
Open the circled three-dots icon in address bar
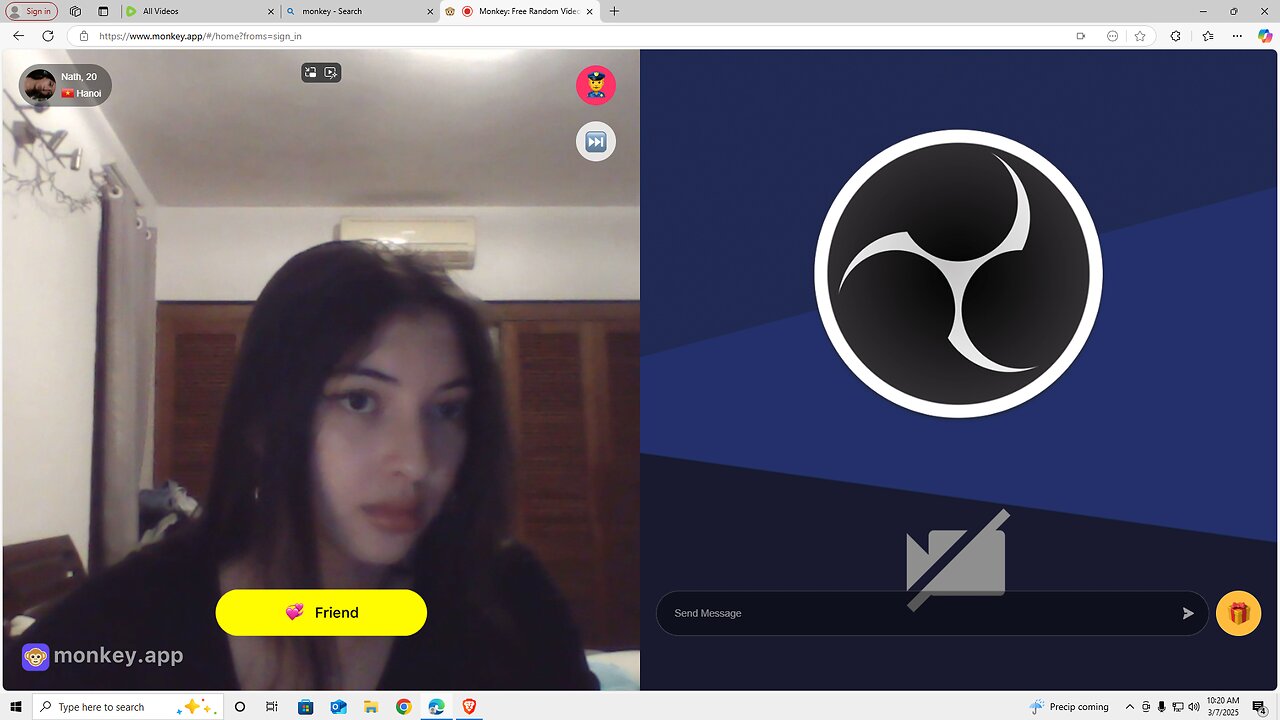1112,35
